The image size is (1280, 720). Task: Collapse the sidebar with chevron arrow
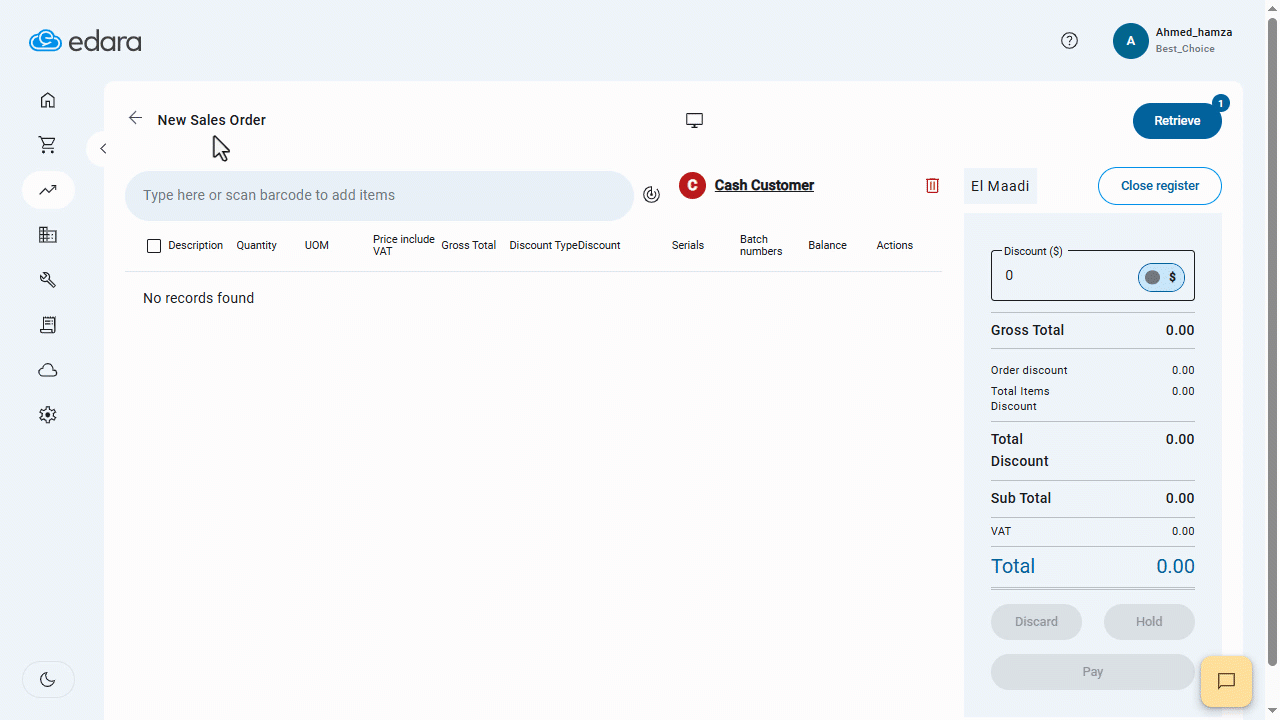point(101,149)
